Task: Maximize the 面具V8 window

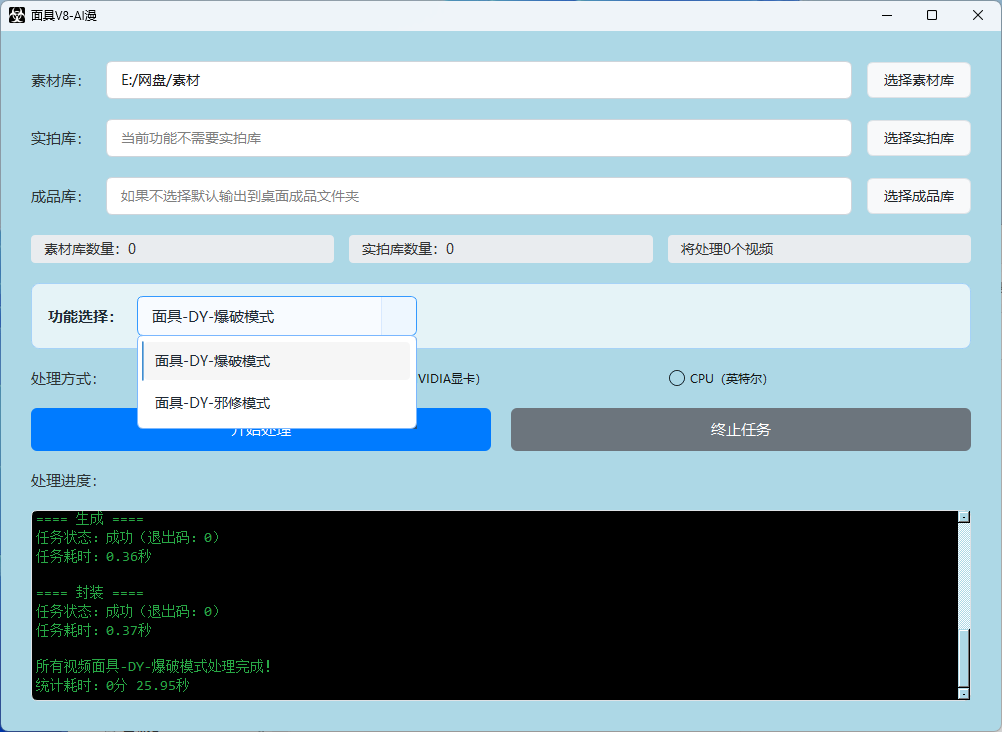Action: click(x=932, y=15)
